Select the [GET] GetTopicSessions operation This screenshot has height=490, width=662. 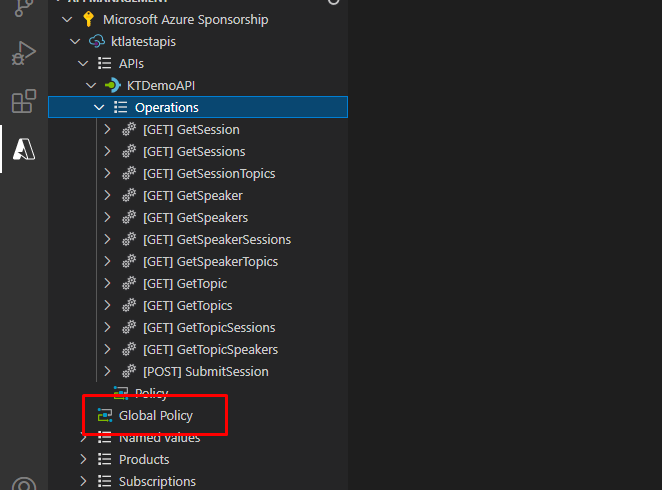[208, 328]
